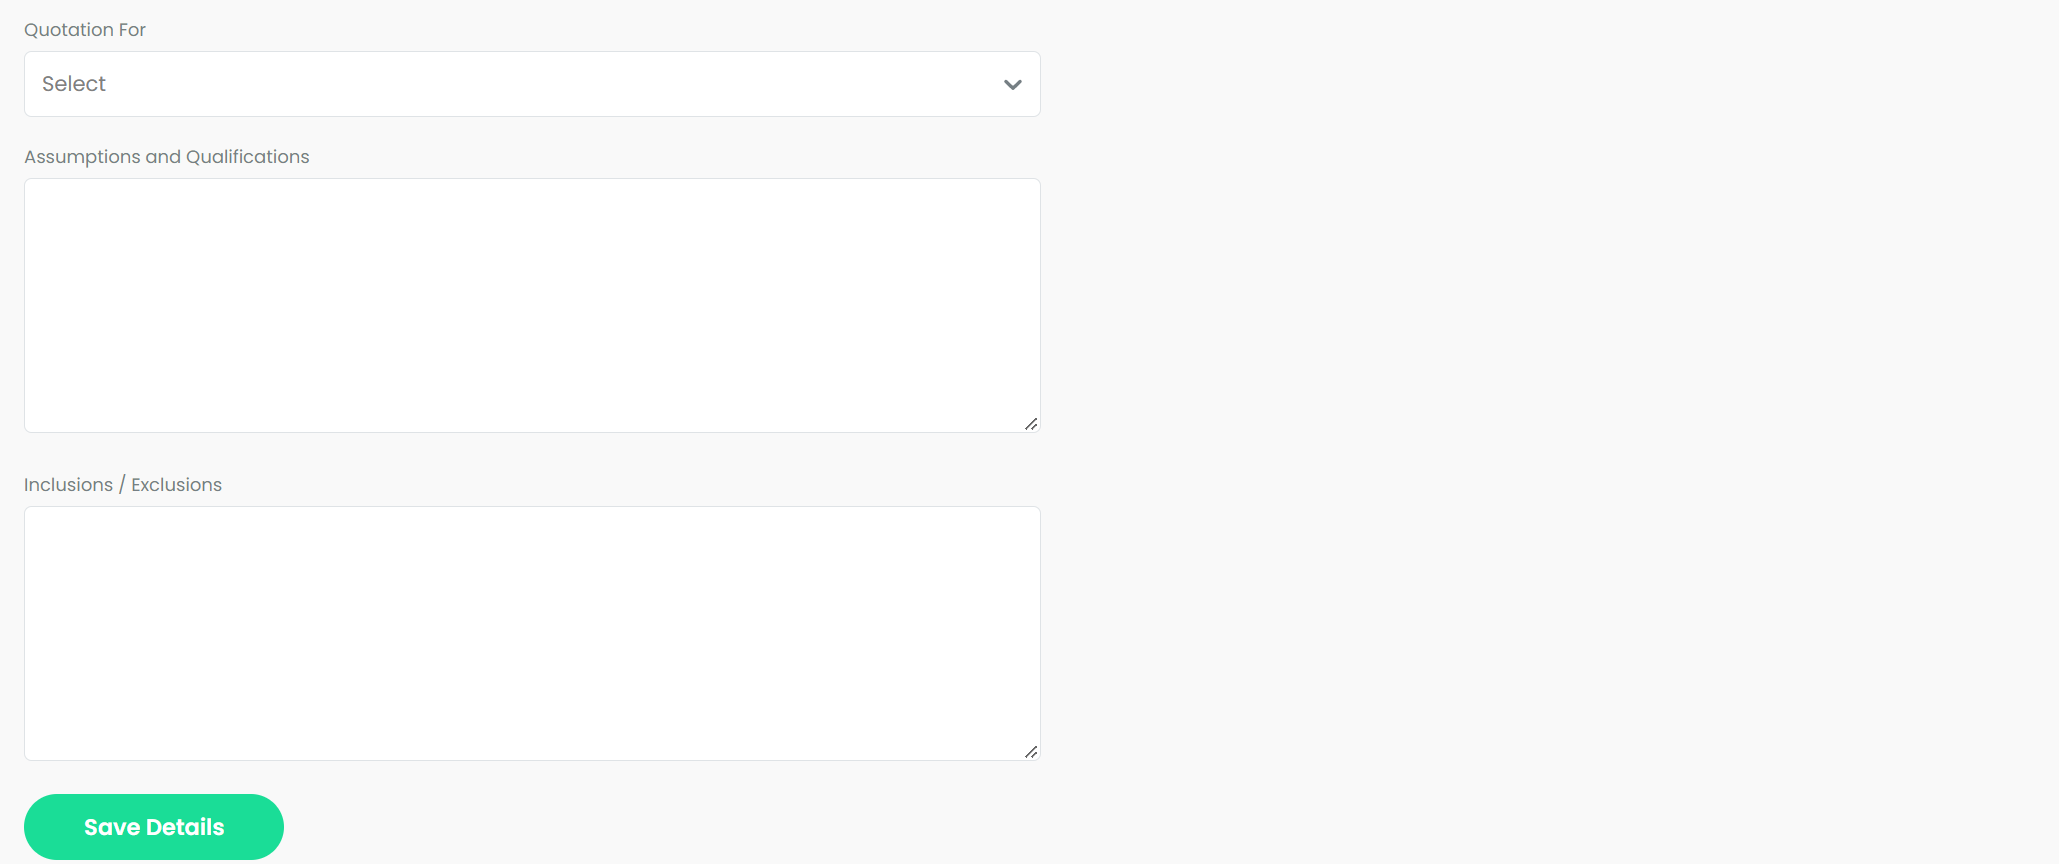
Task: Open the Quotation For select box
Action: 532,84
